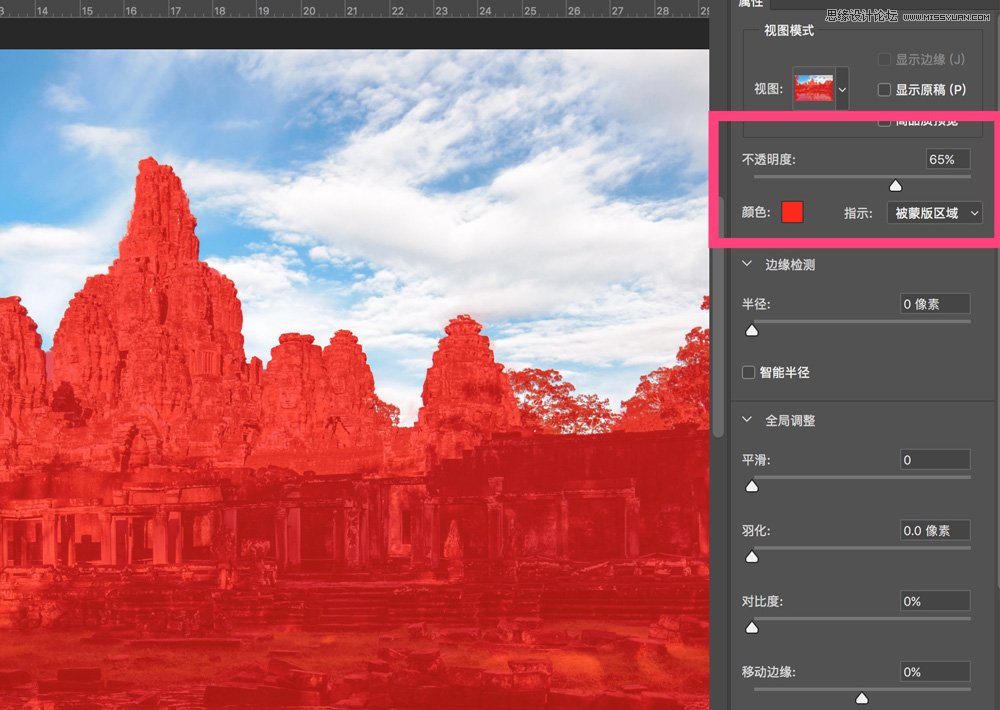Select the 平滑 value field showing 0
The image size is (1000, 710).
click(x=934, y=459)
